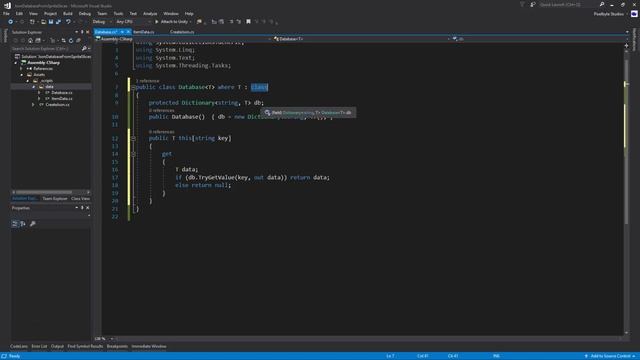The image size is (640, 360).
Task: Click Categorized icon in Properties panel
Action: [15, 224]
